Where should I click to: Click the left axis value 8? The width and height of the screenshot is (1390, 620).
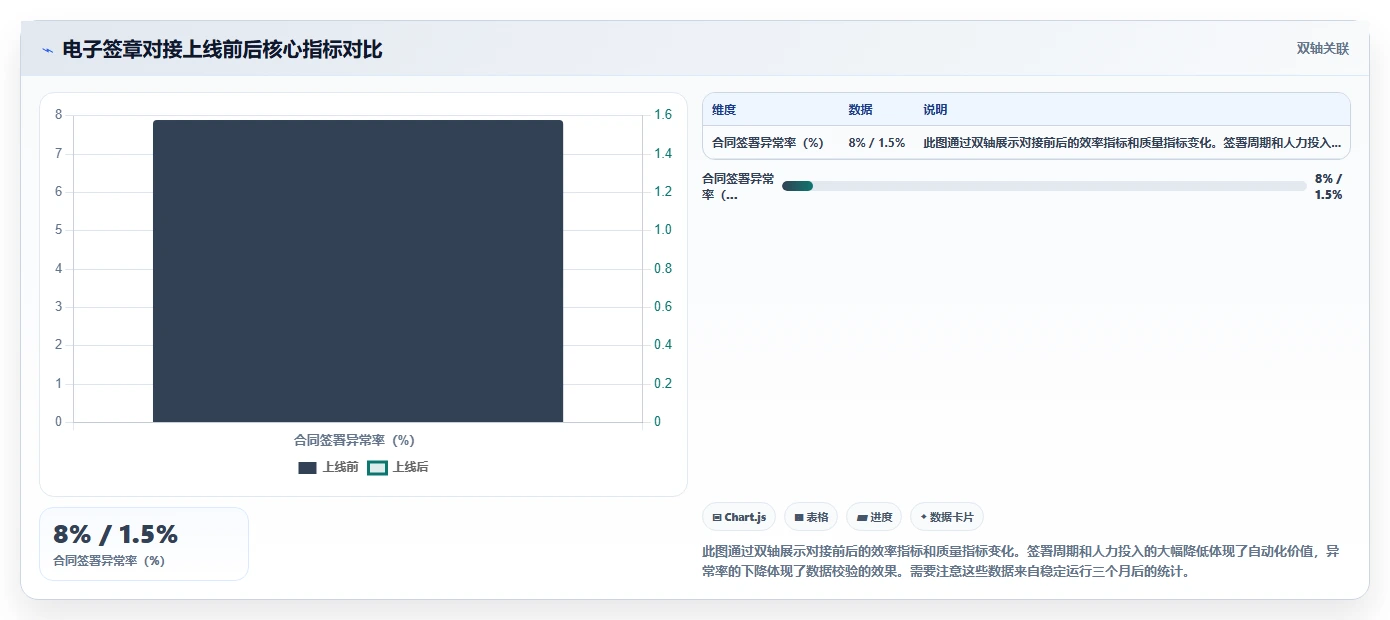click(58, 115)
